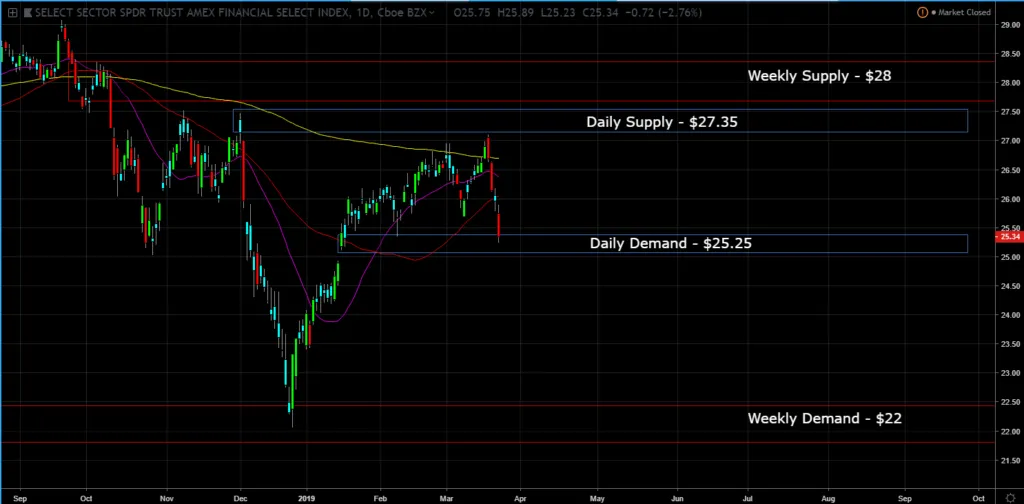The image size is (1024, 504).
Task: Select the Weekly Demand - $22 text label
Action: (824, 418)
